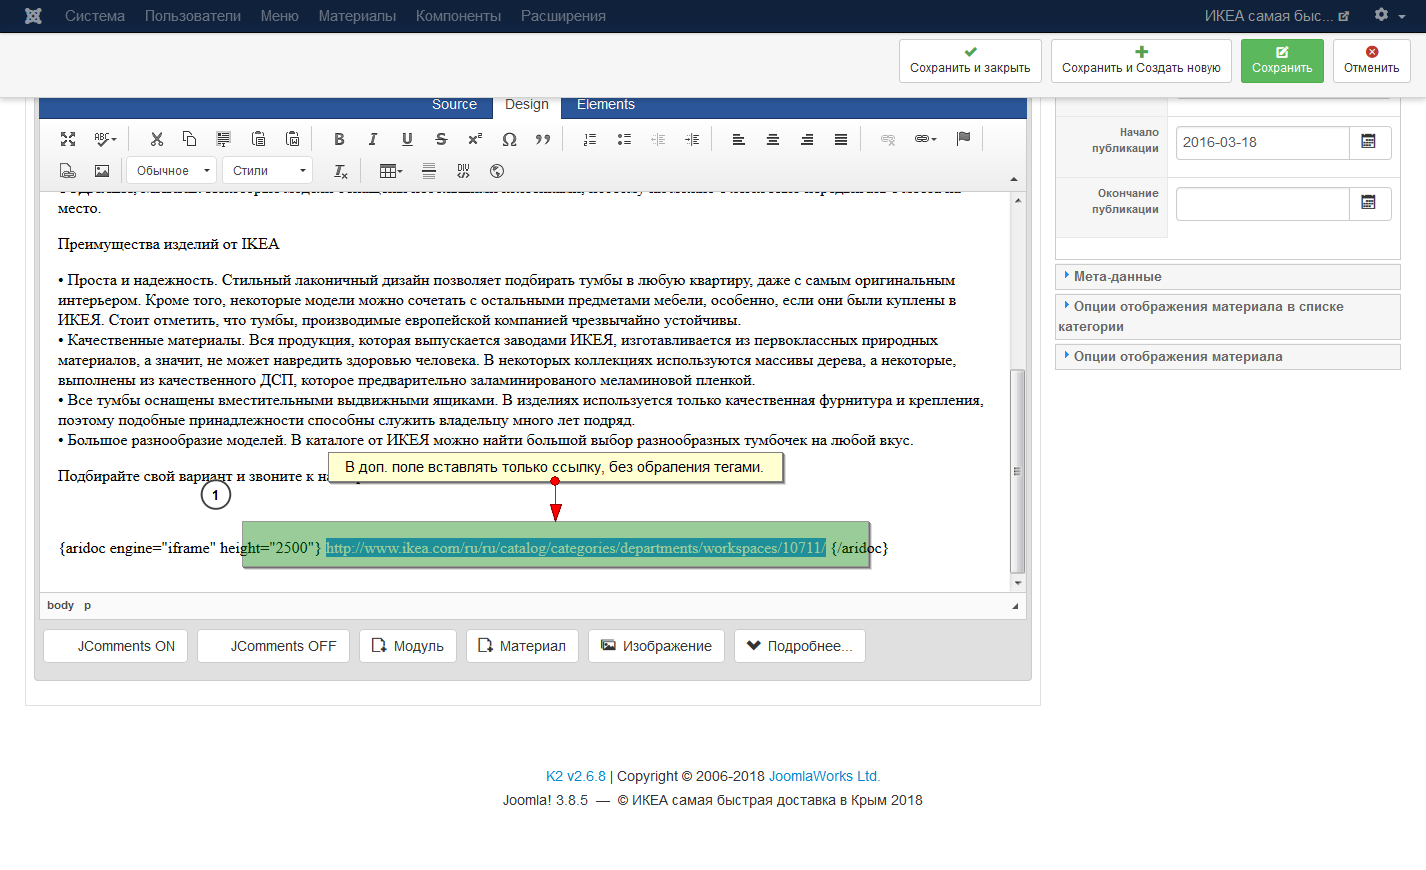Apply bold formatting in editor toolbar
The height and width of the screenshot is (870, 1426).
[339, 139]
